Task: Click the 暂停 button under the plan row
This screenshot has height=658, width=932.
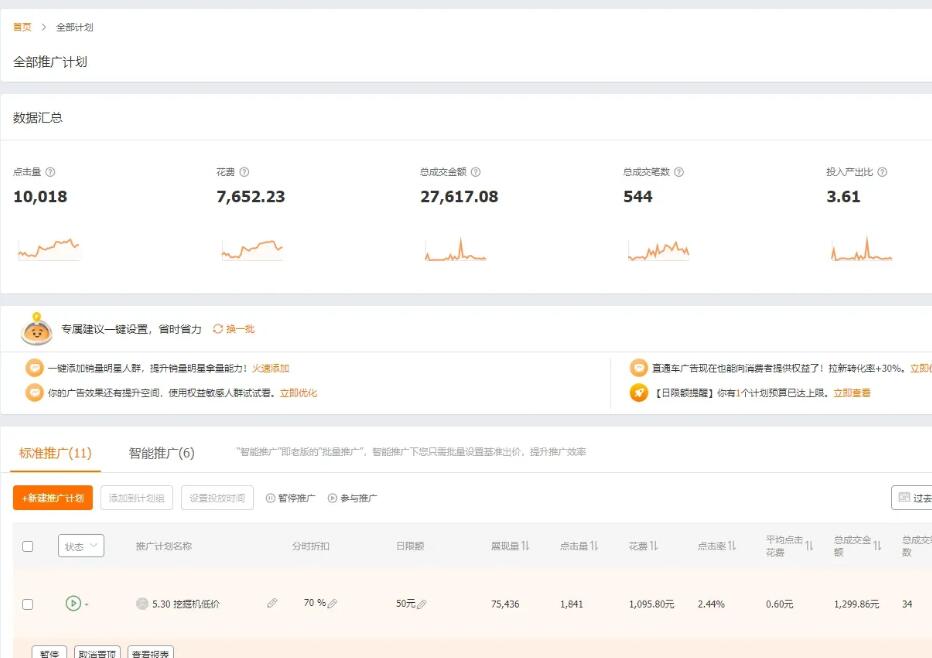Action: click(49, 652)
